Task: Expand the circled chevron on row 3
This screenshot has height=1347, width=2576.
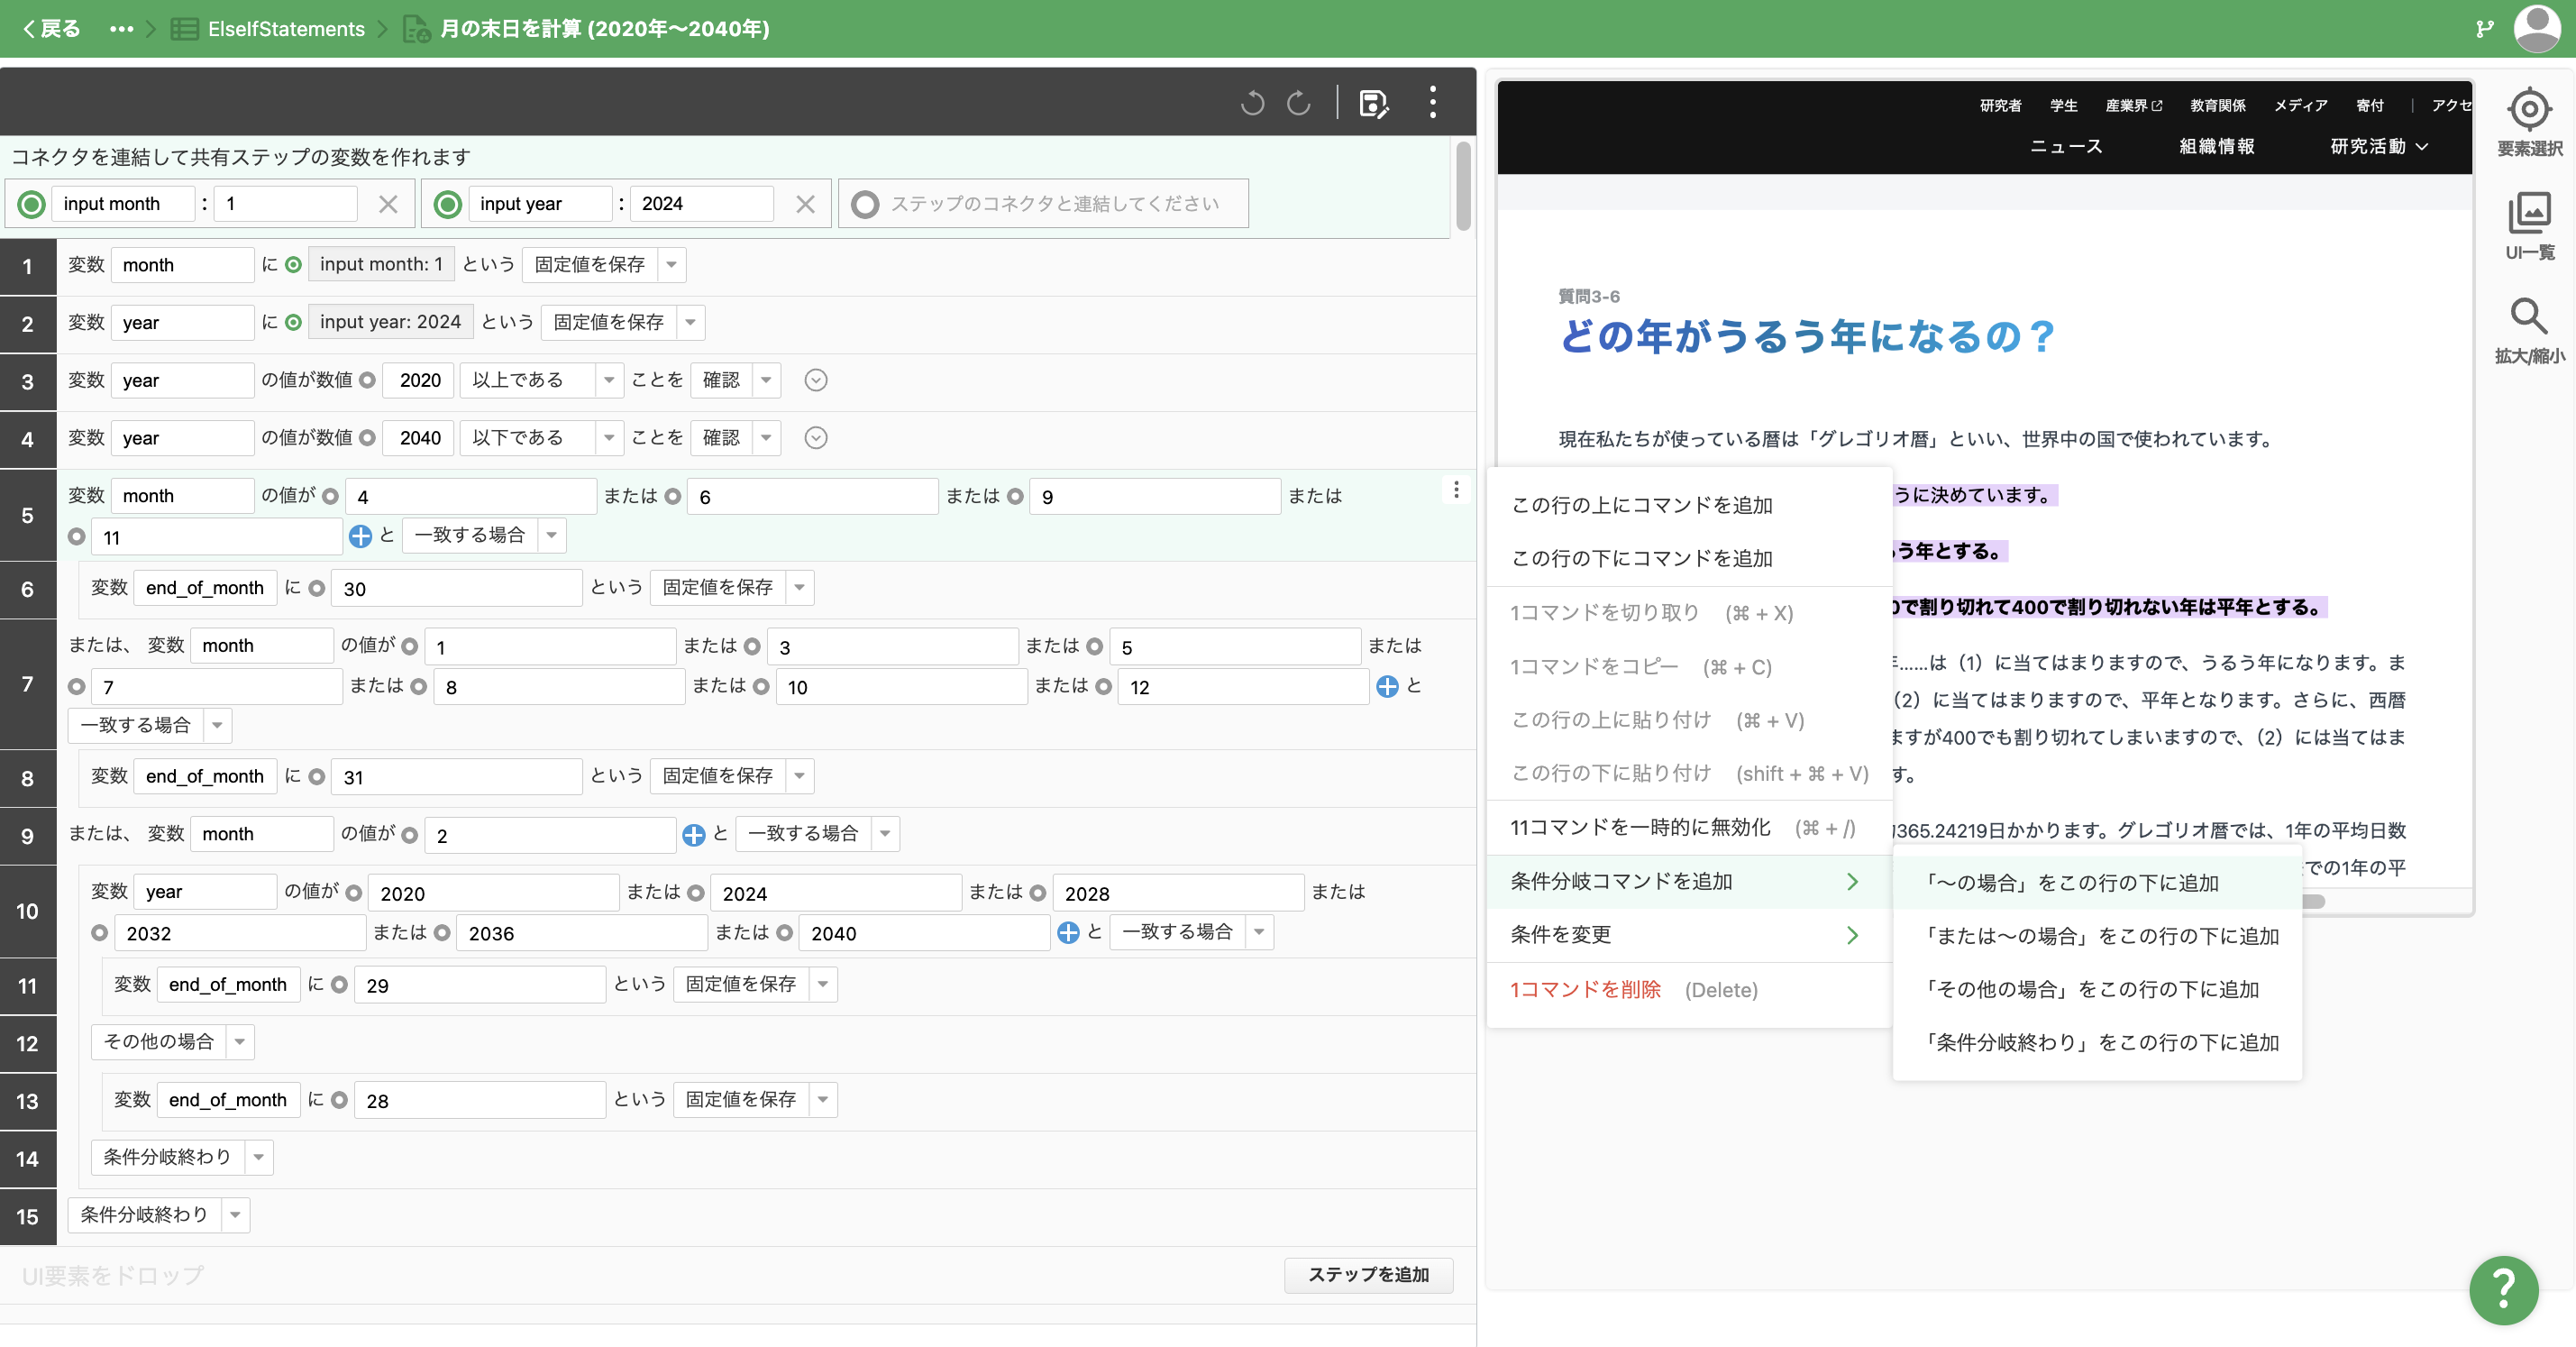Action: (x=816, y=380)
